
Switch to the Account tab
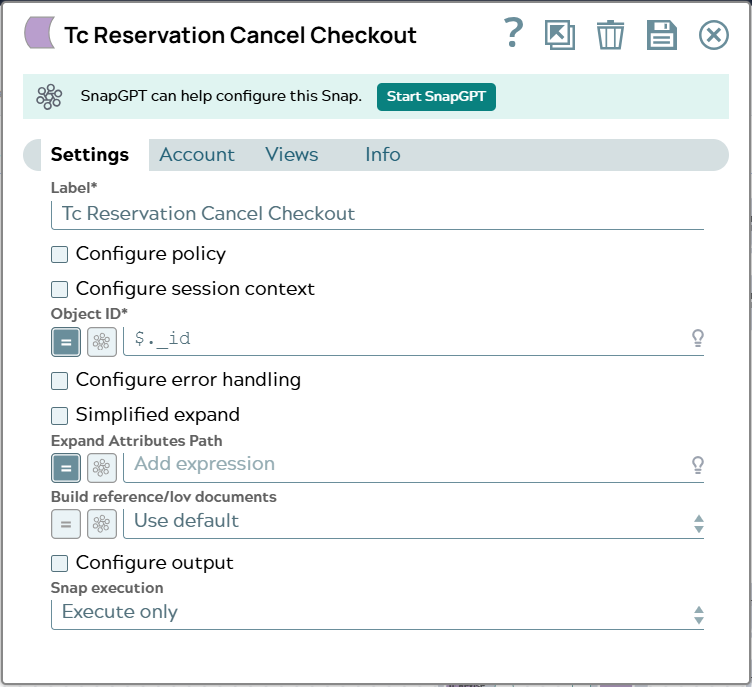click(197, 154)
